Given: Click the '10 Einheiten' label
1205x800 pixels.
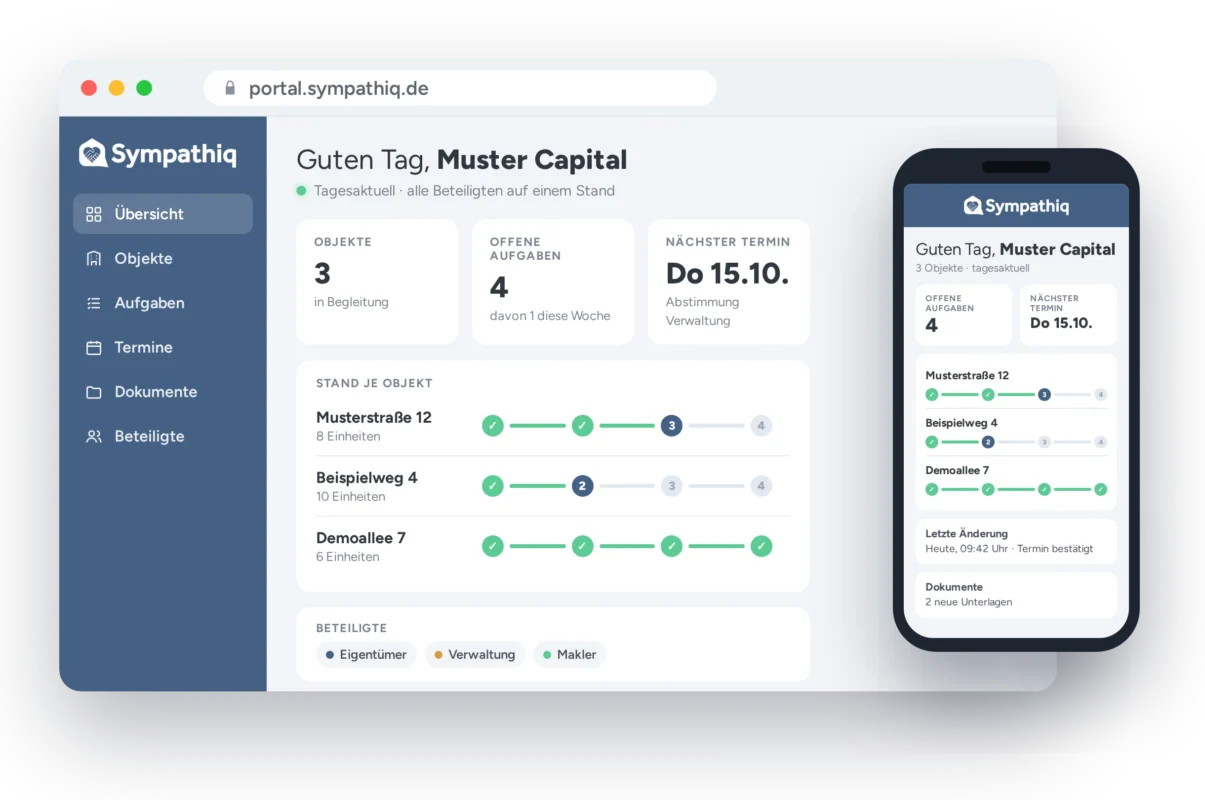Looking at the screenshot, I should (x=351, y=497).
